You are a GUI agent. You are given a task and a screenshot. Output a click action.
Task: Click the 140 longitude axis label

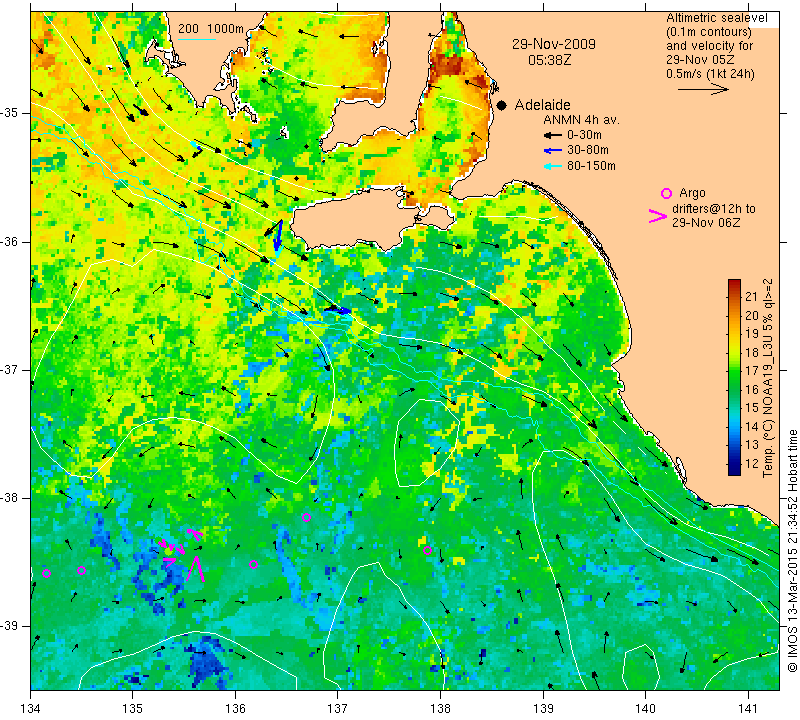[x=646, y=709]
